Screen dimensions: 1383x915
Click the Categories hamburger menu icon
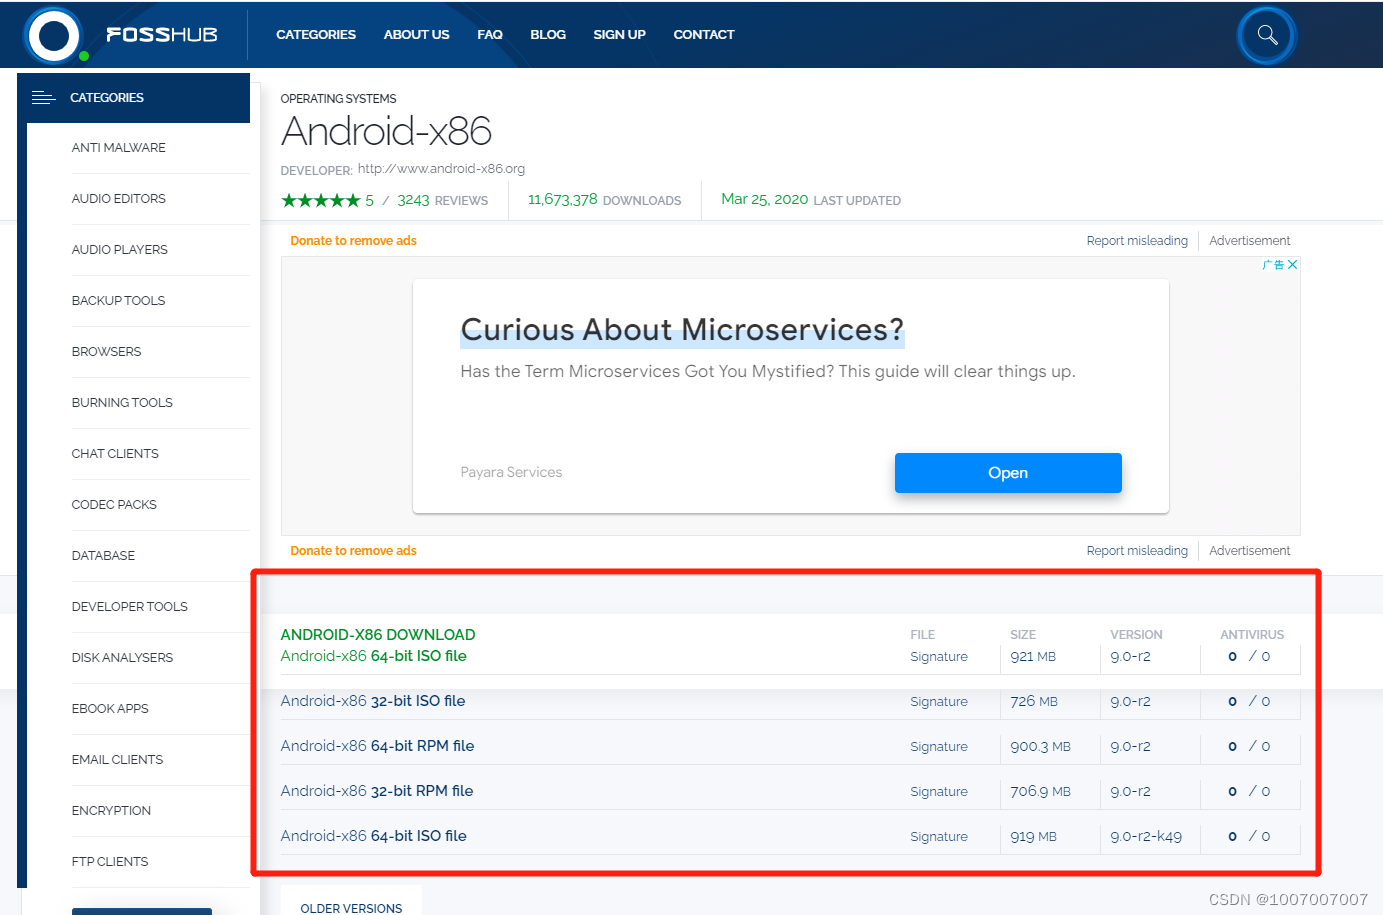tap(43, 98)
